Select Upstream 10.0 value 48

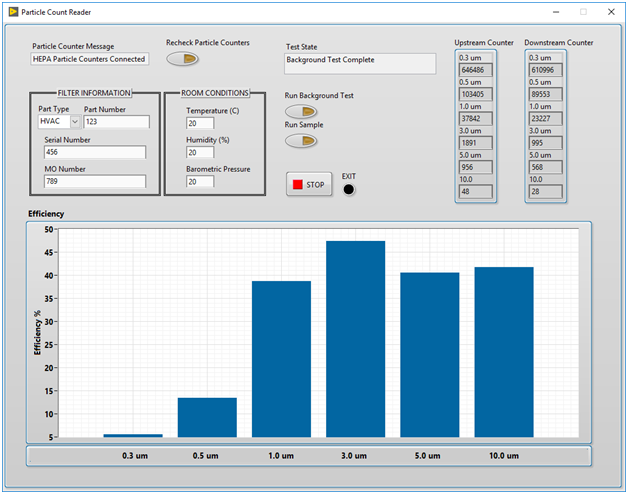click(x=476, y=192)
